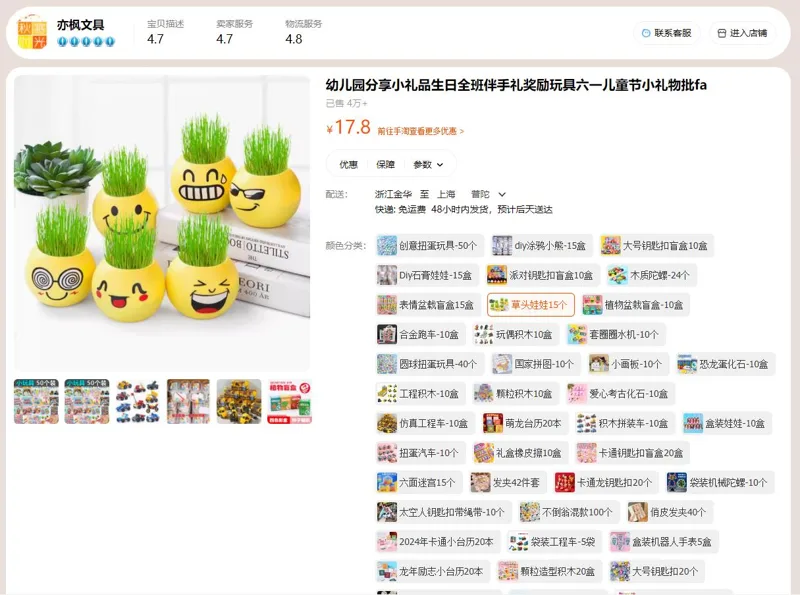Click the 工程积木-10盒 variant image icon
The width and height of the screenshot is (800, 595).
[387, 394]
